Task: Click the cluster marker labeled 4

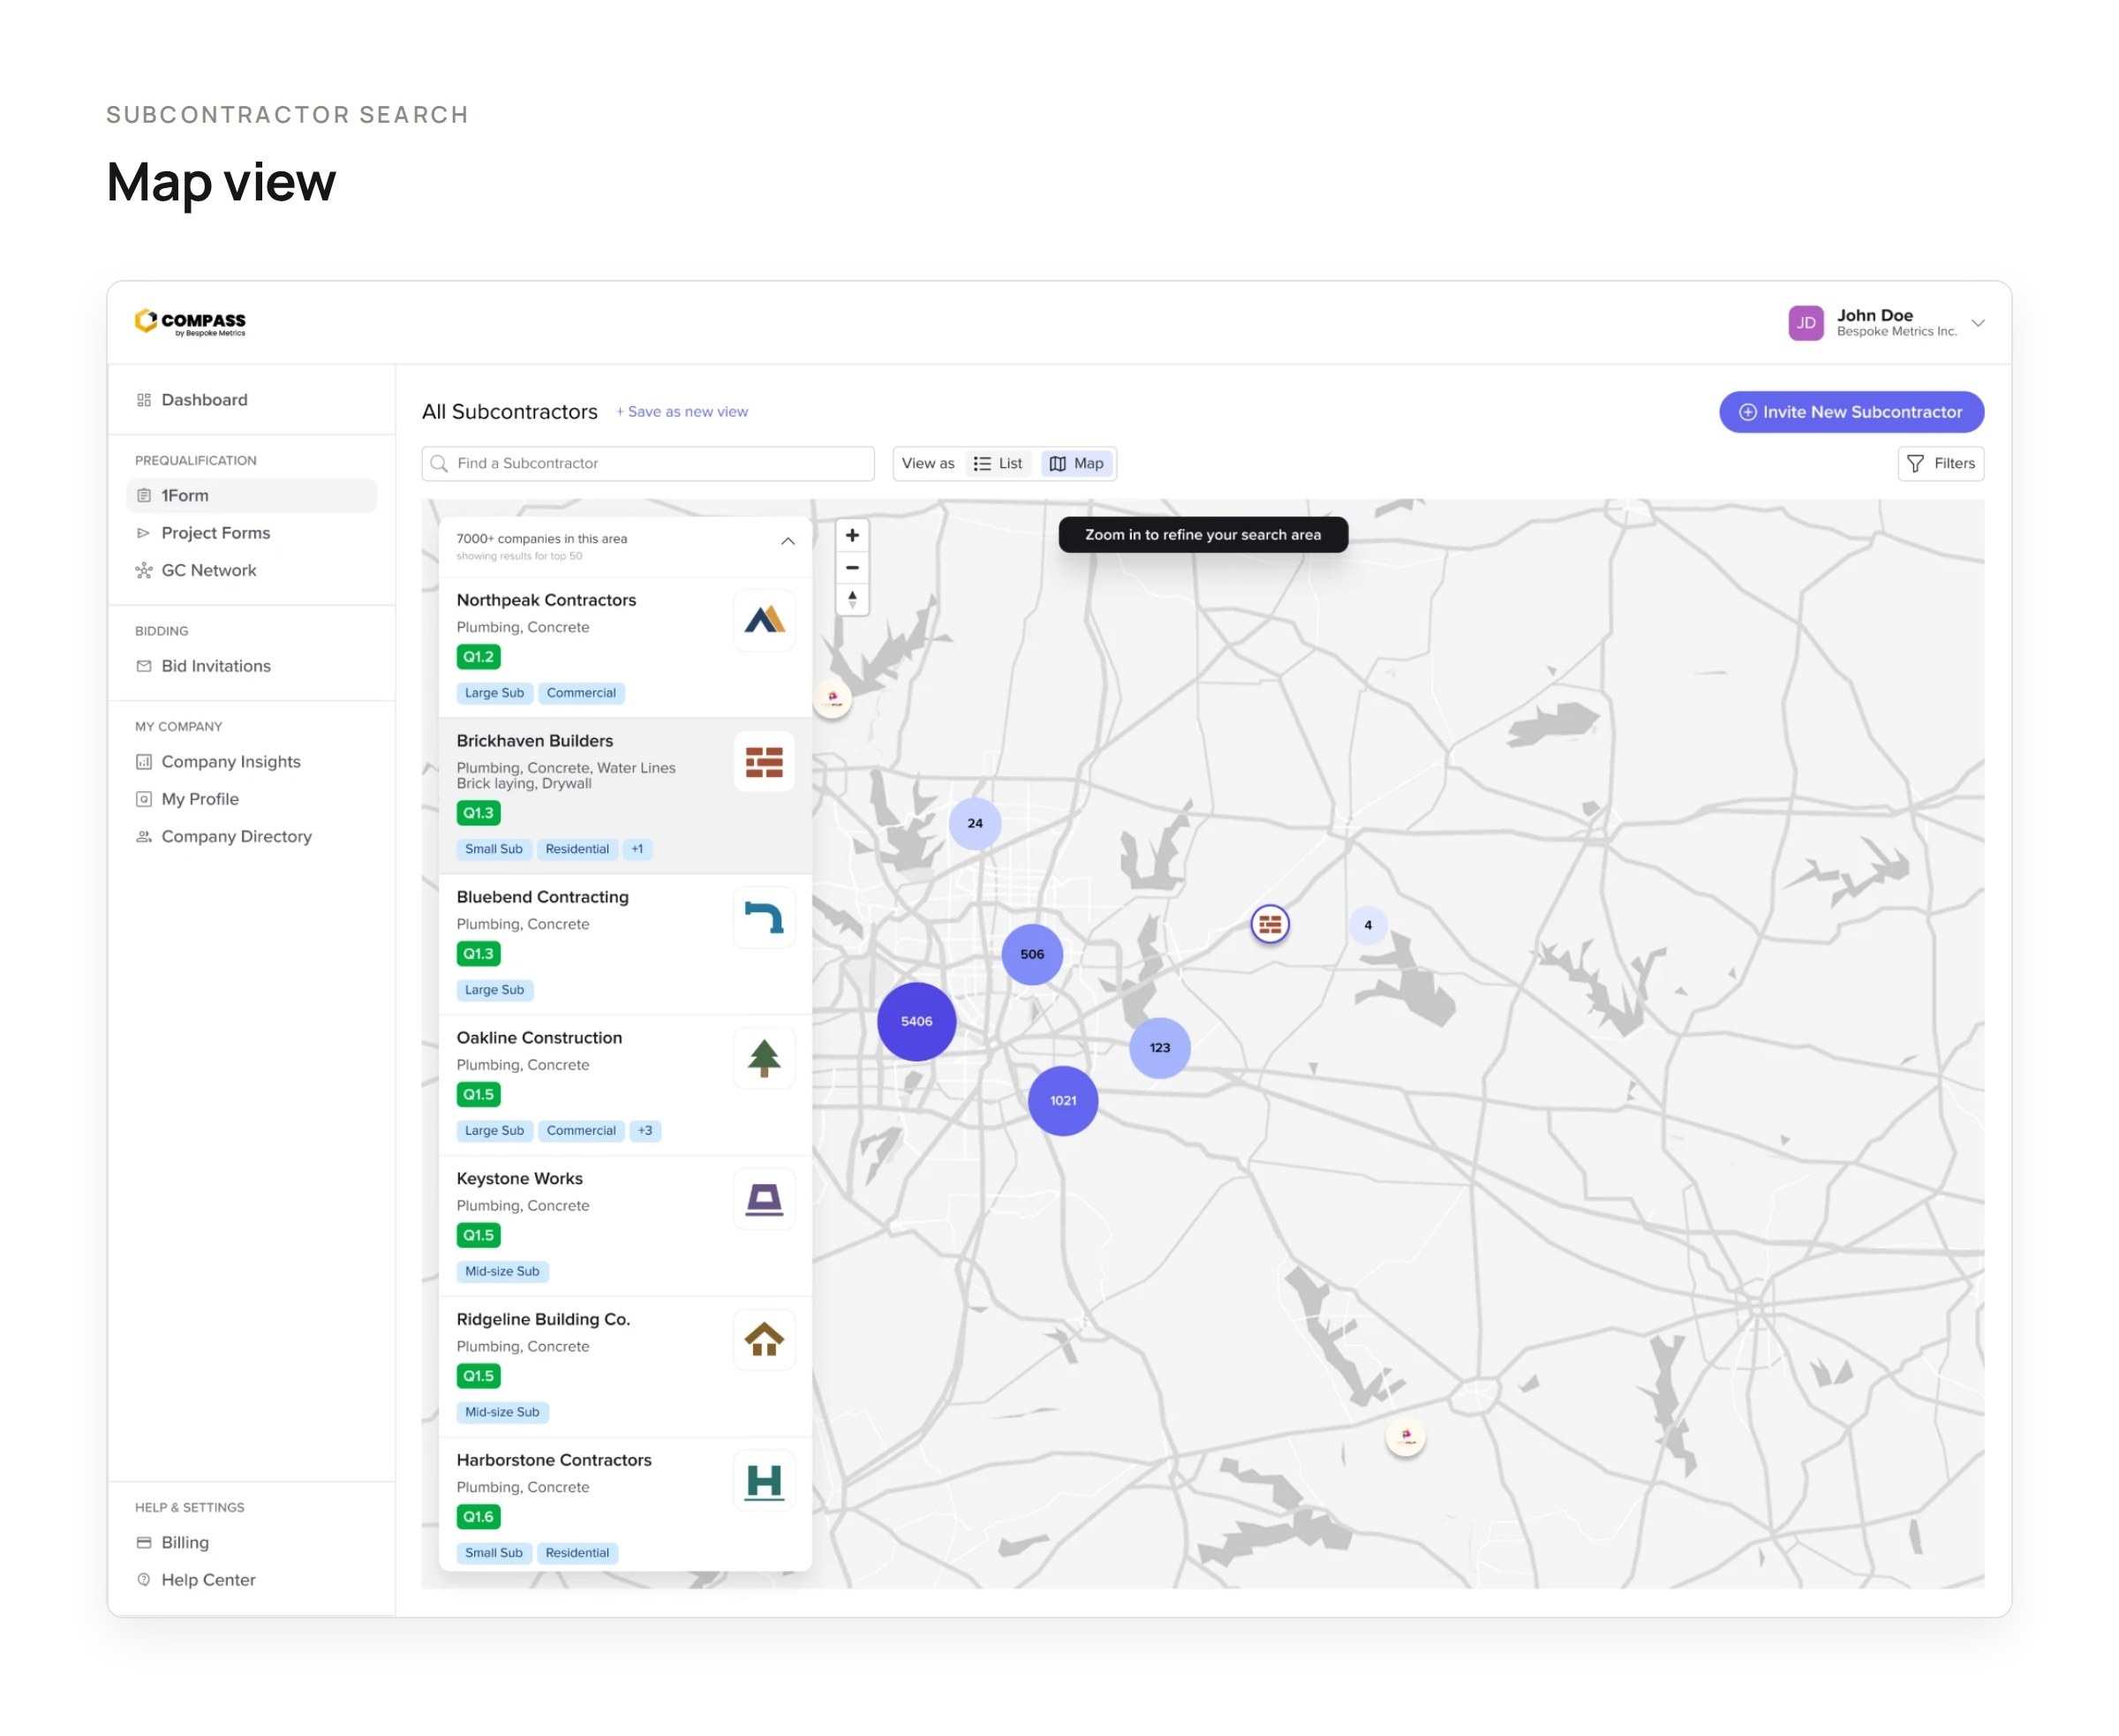Action: [x=1367, y=926]
